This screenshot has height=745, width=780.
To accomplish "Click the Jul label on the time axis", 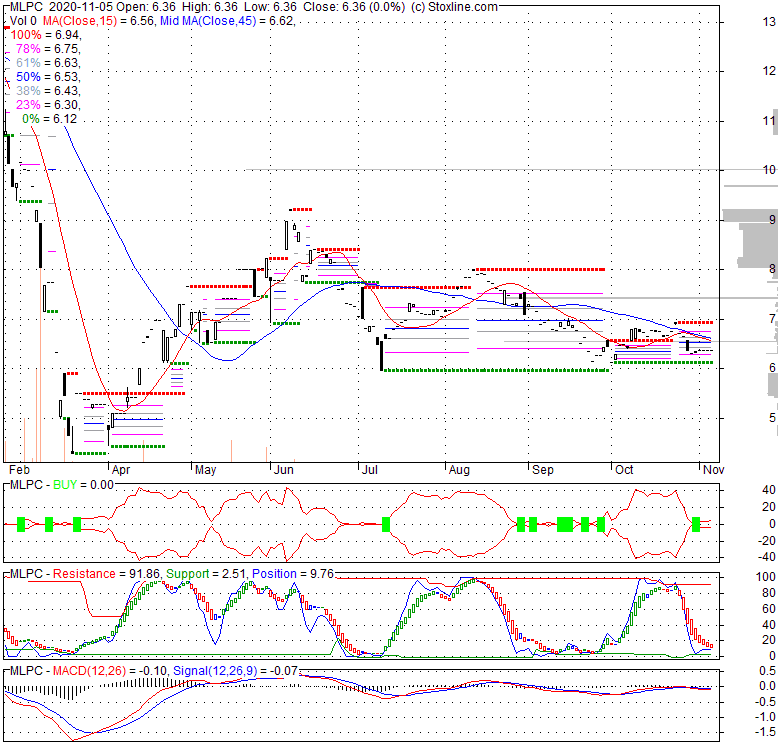I will pos(370,470).
